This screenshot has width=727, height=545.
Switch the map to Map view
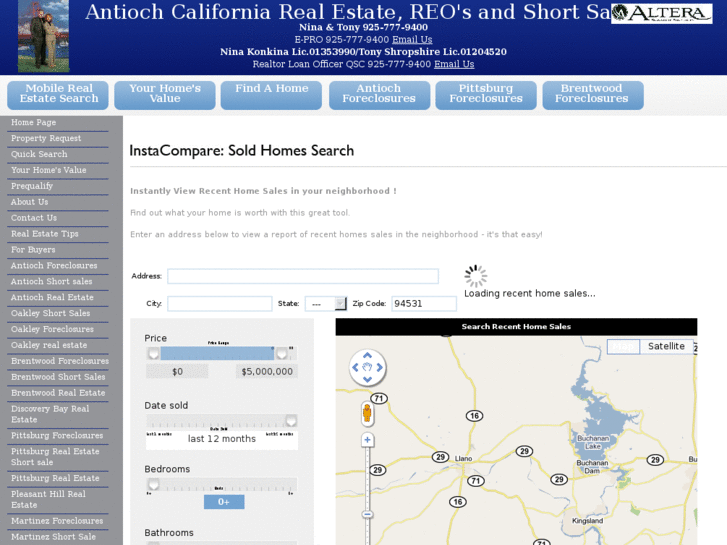623,346
